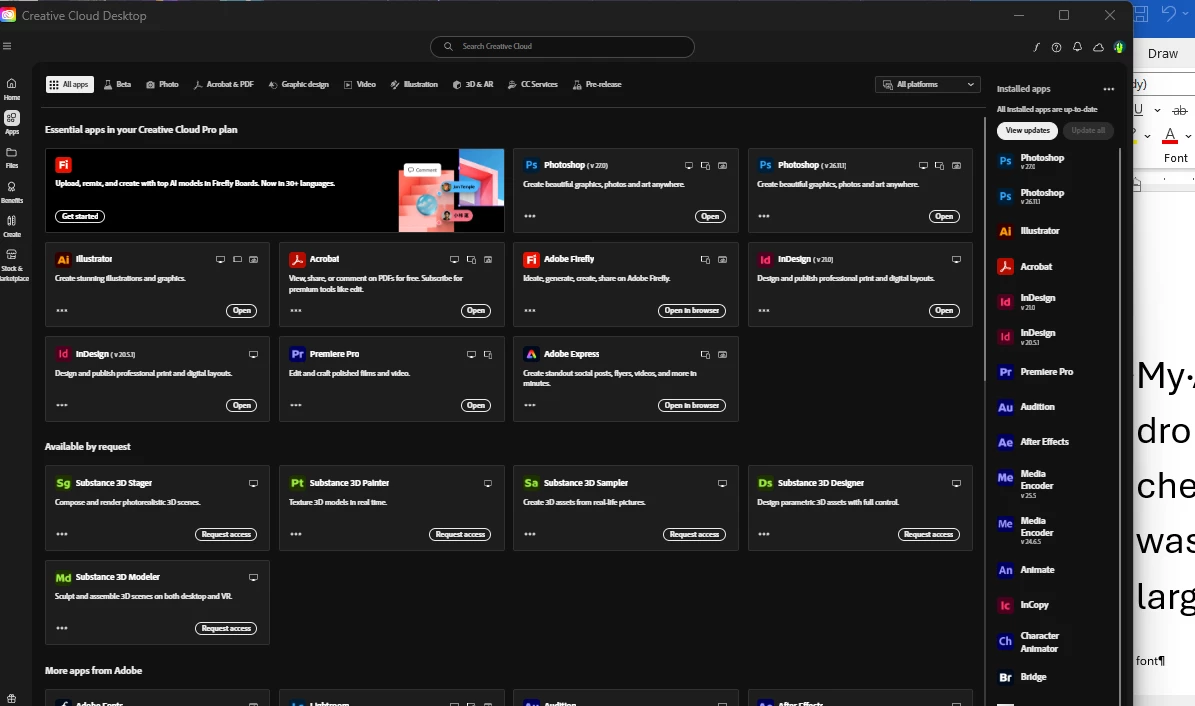The image size is (1195, 706).
Task: Request access for Substance 3D Painter
Action: (x=460, y=534)
